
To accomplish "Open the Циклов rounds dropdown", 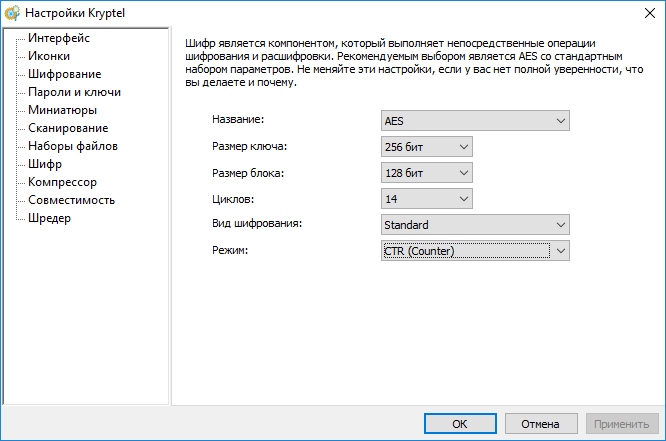I will 427,199.
